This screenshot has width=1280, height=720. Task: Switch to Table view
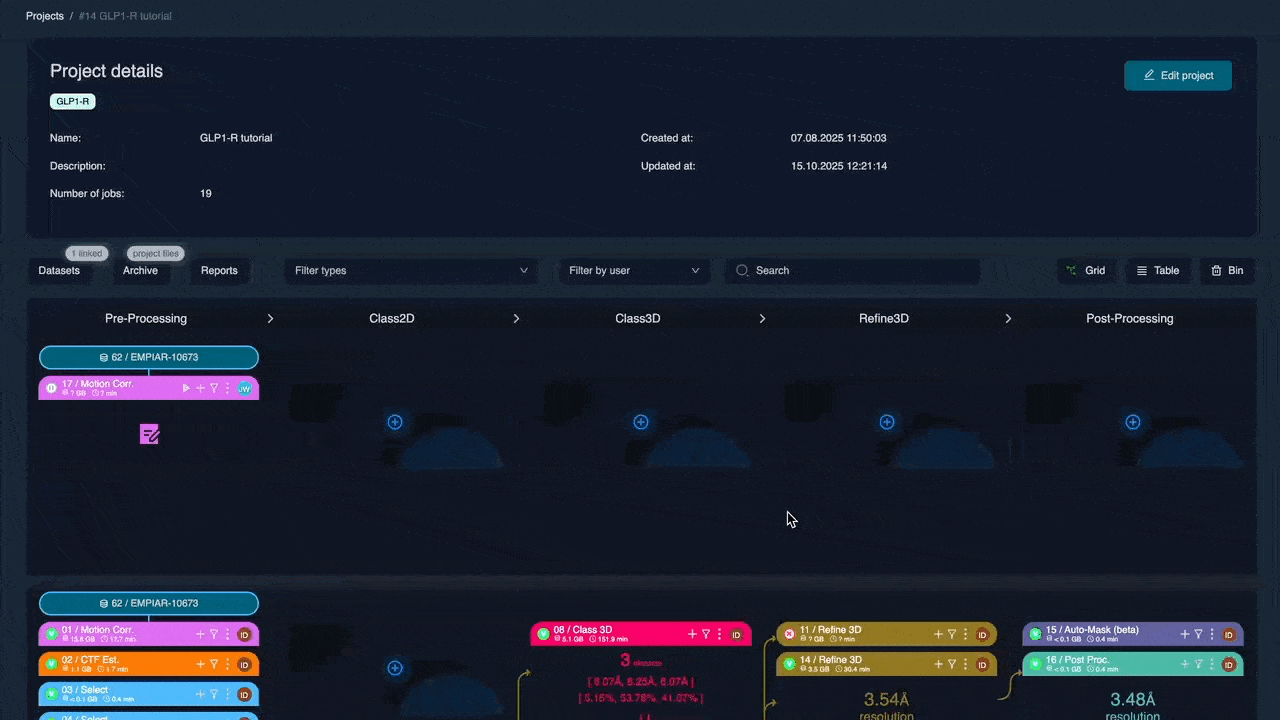(1157, 270)
